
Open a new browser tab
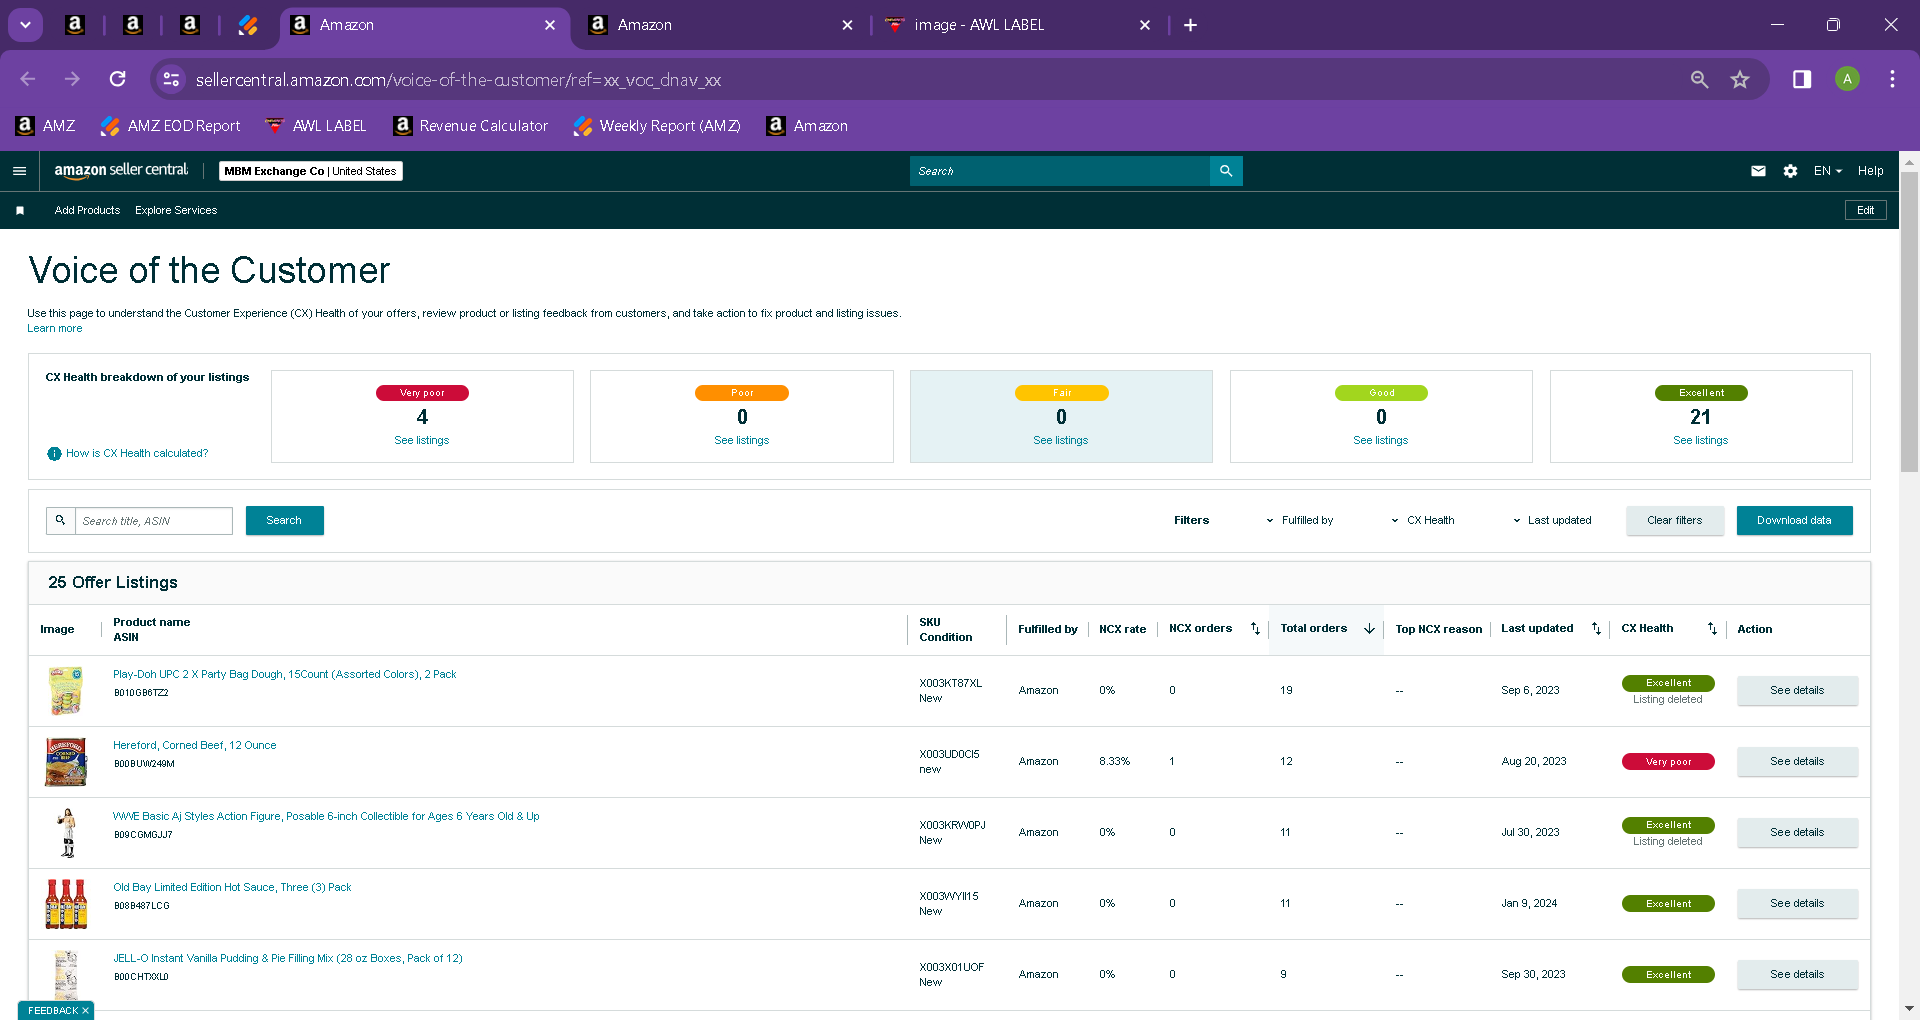click(x=1190, y=25)
